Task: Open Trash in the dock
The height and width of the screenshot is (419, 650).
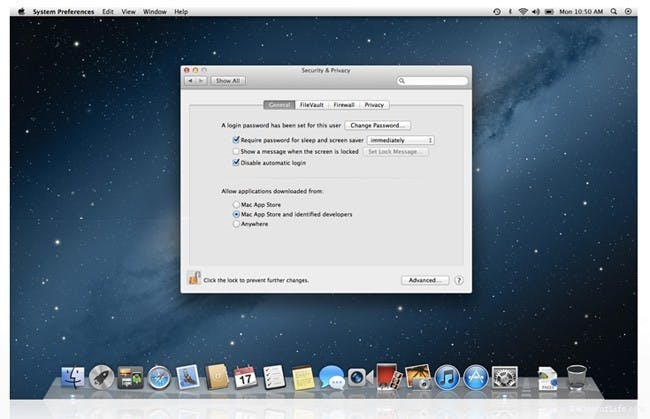Action: point(576,377)
